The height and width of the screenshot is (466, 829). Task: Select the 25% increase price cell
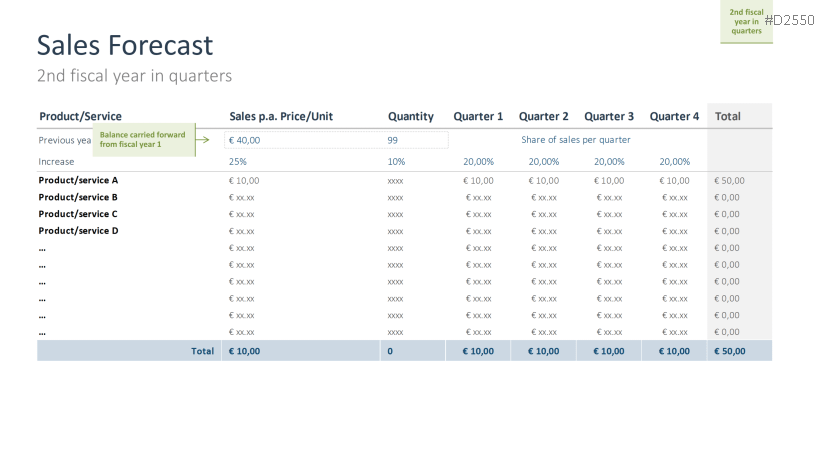tap(238, 161)
